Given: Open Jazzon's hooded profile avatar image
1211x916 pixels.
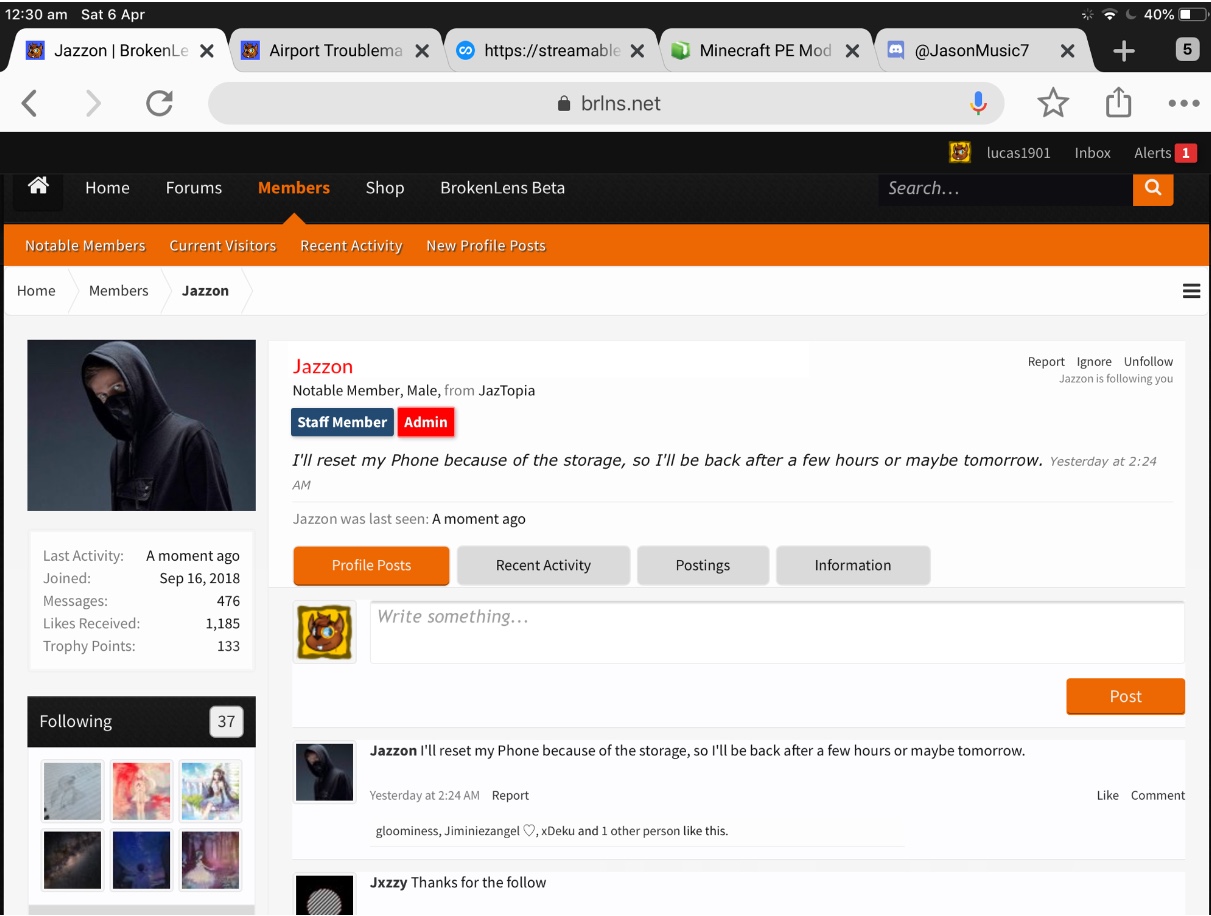Looking at the screenshot, I should [141, 425].
